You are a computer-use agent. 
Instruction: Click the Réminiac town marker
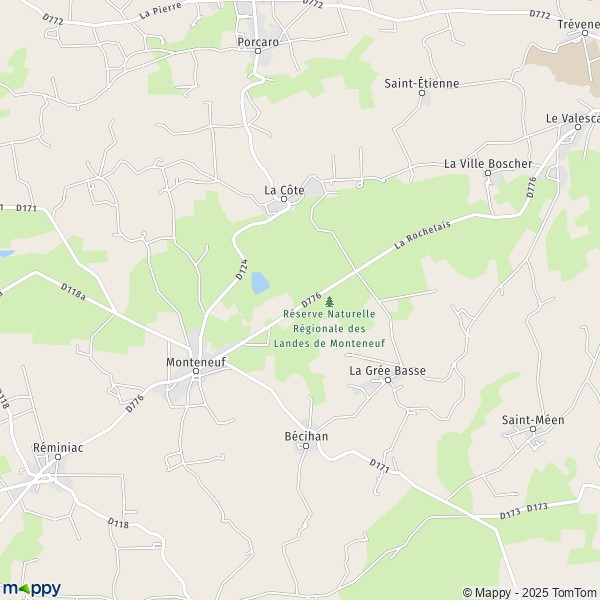(x=58, y=457)
